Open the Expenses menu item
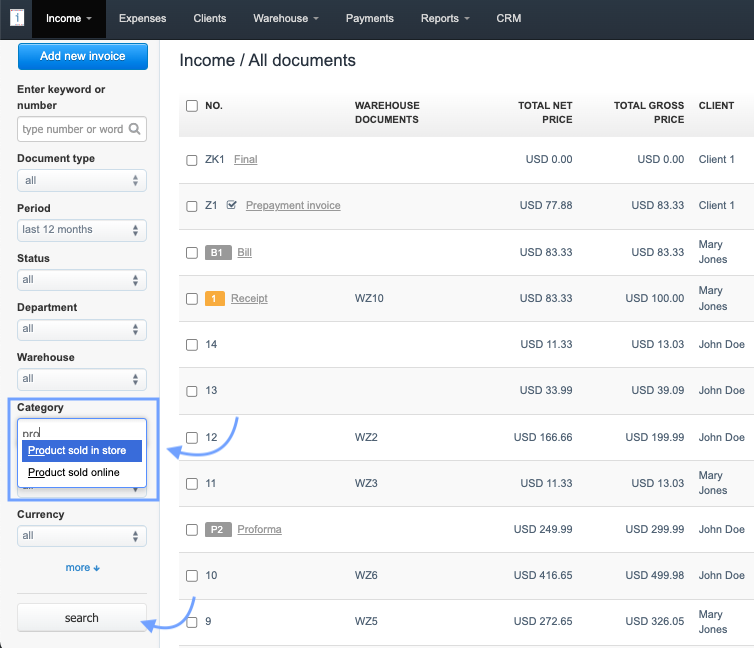The width and height of the screenshot is (754, 648). click(x=142, y=18)
